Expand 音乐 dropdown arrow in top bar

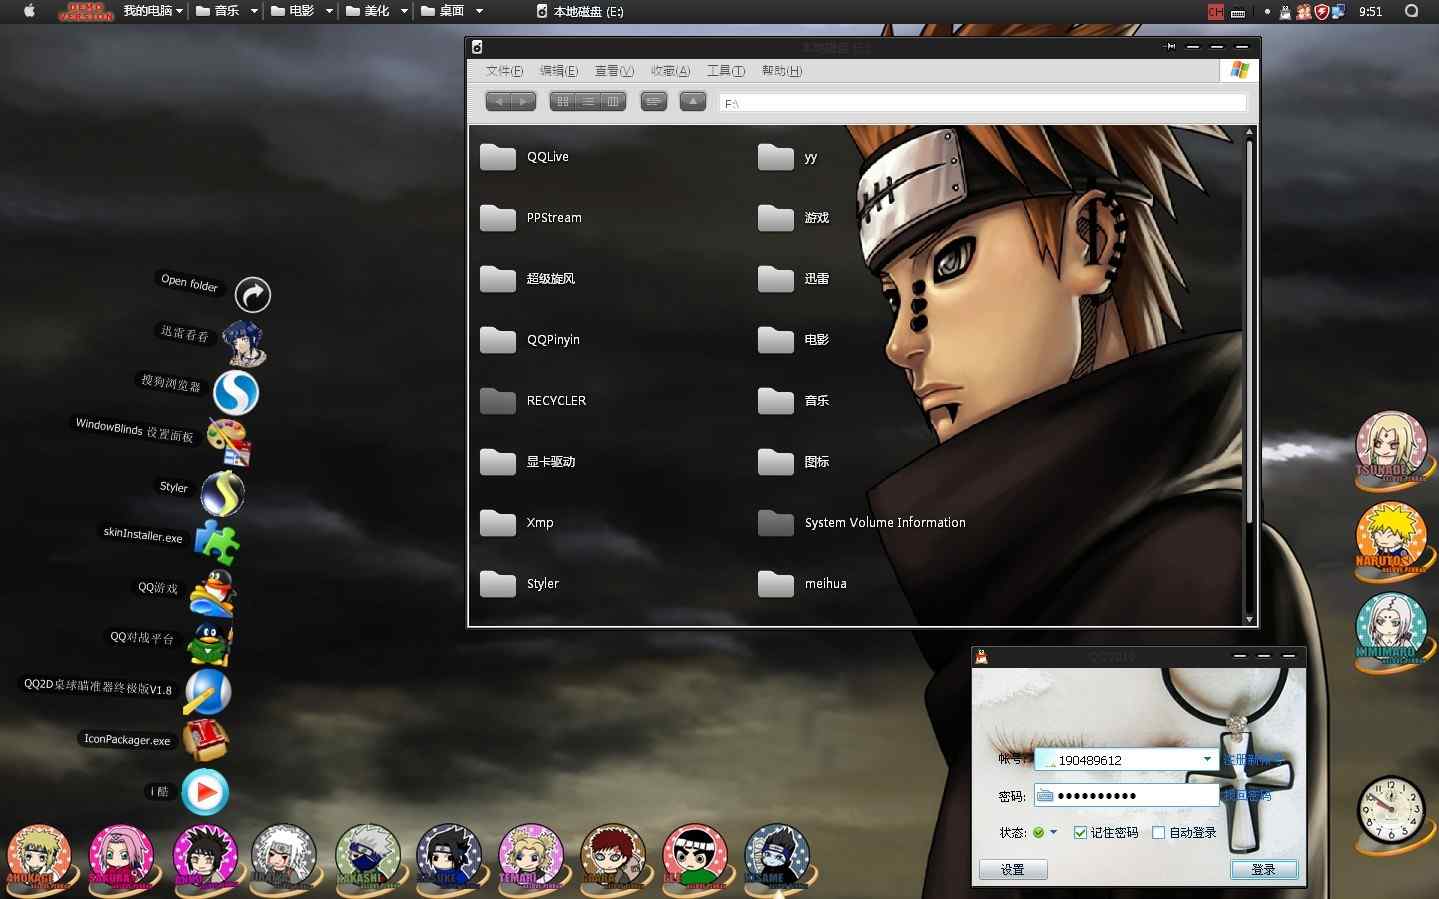point(254,11)
